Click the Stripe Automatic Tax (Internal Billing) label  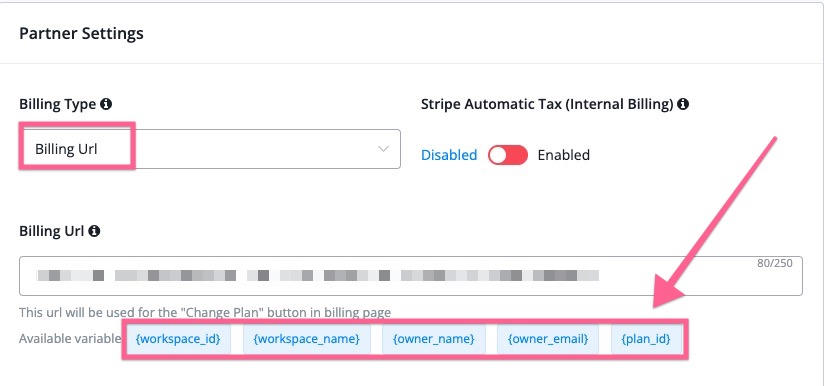click(x=547, y=104)
